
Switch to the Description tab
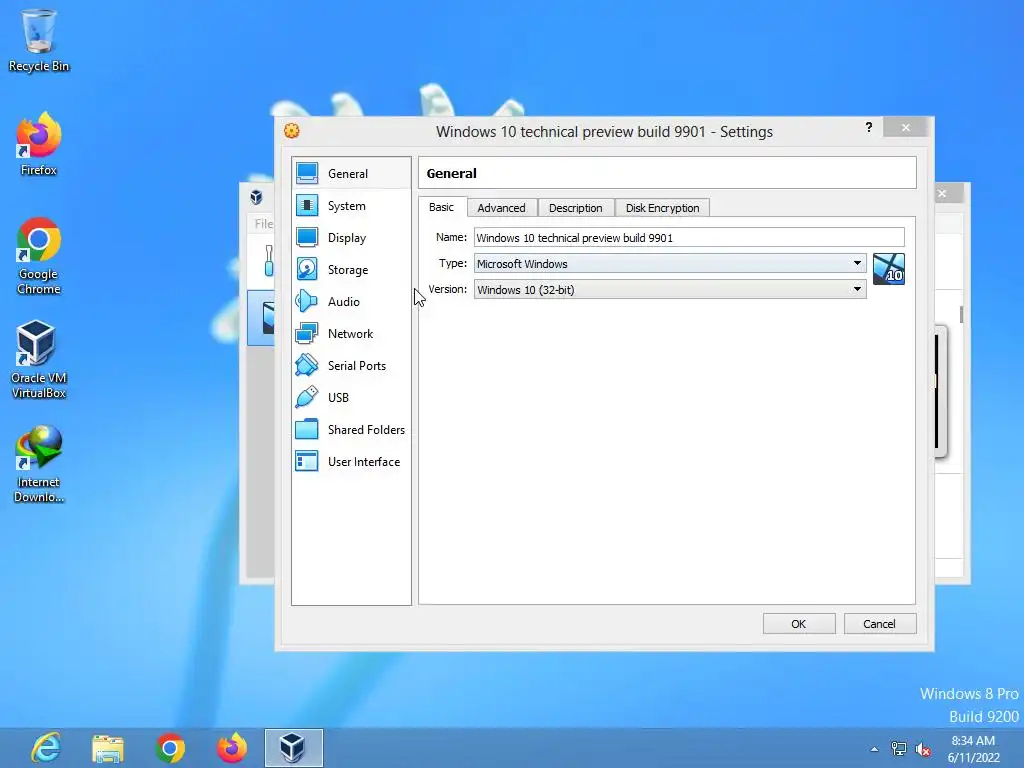[x=576, y=208]
